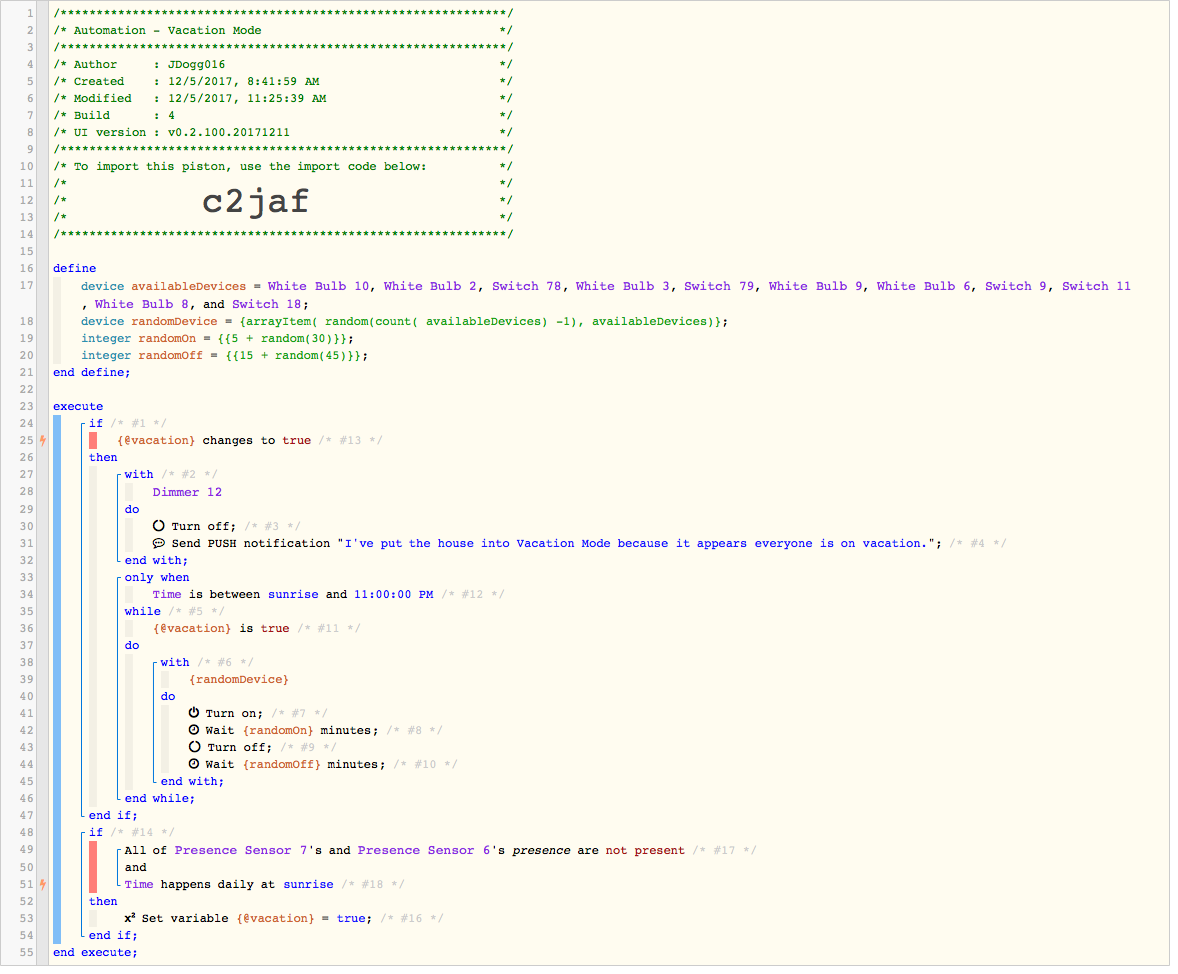Click the device Switch 9
Image resolution: width=1178 pixels, height=974 pixels.
click(x=1016, y=286)
